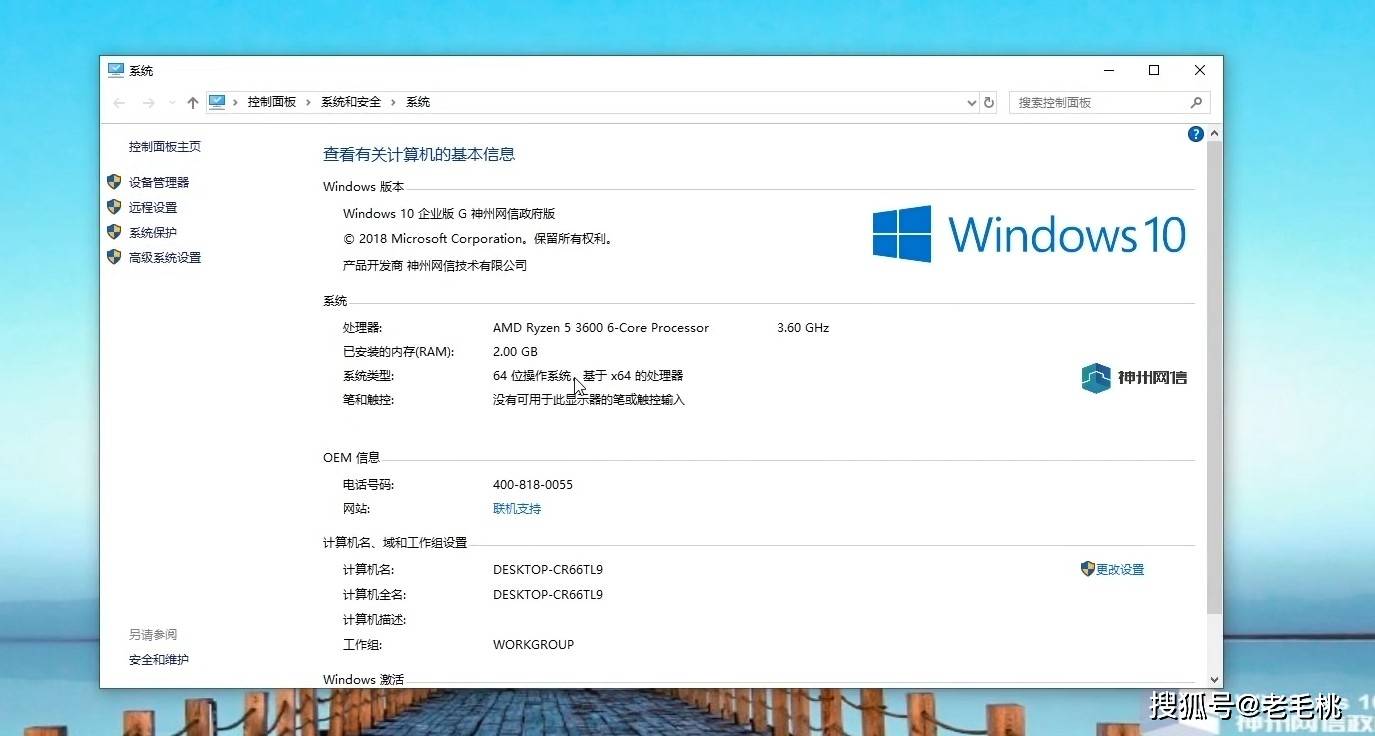Click the phone number 400-818-0055
This screenshot has height=736, width=1375.
tap(533, 485)
